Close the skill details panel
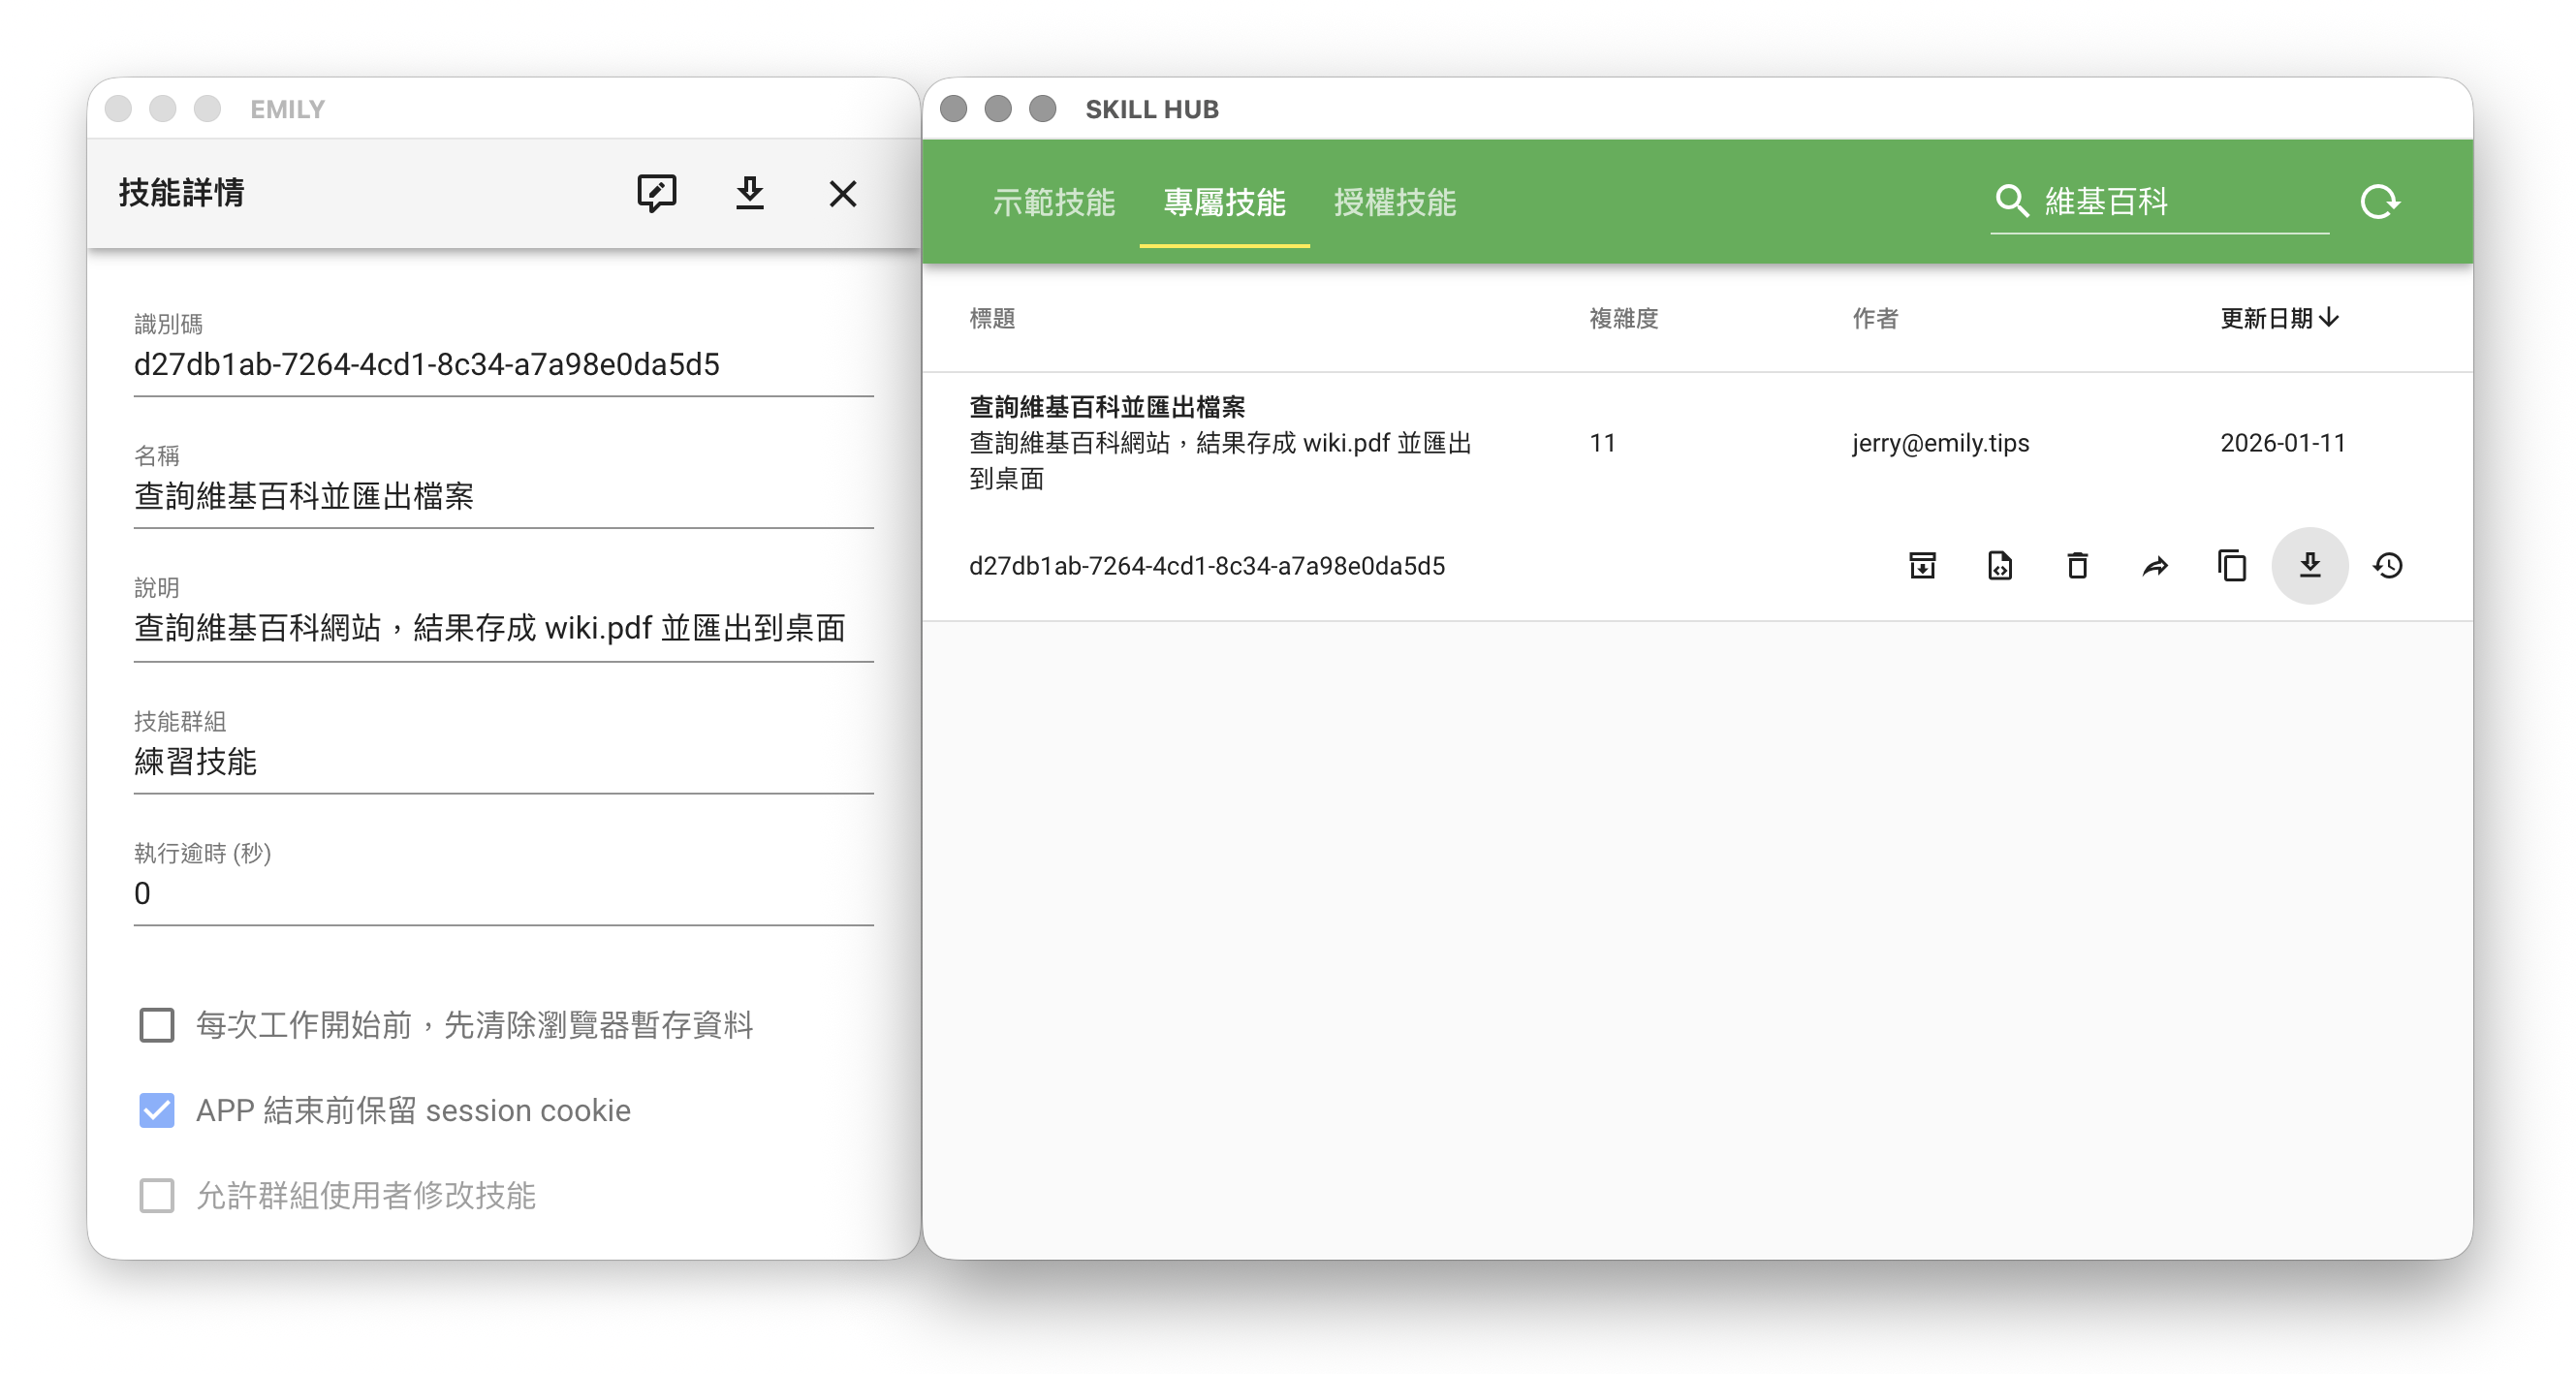 click(842, 193)
